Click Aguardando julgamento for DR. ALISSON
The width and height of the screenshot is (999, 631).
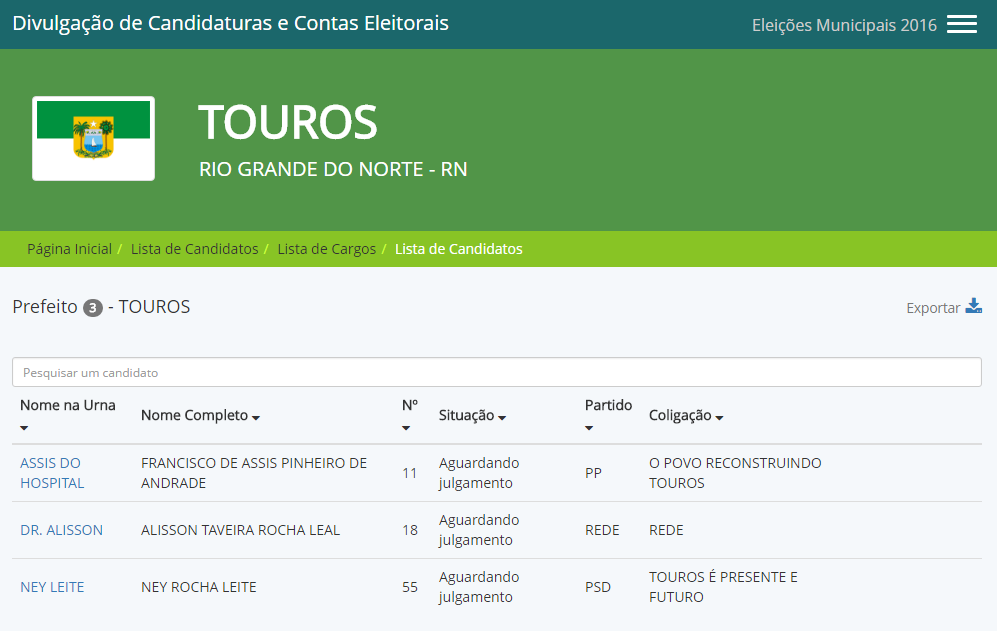pos(479,530)
